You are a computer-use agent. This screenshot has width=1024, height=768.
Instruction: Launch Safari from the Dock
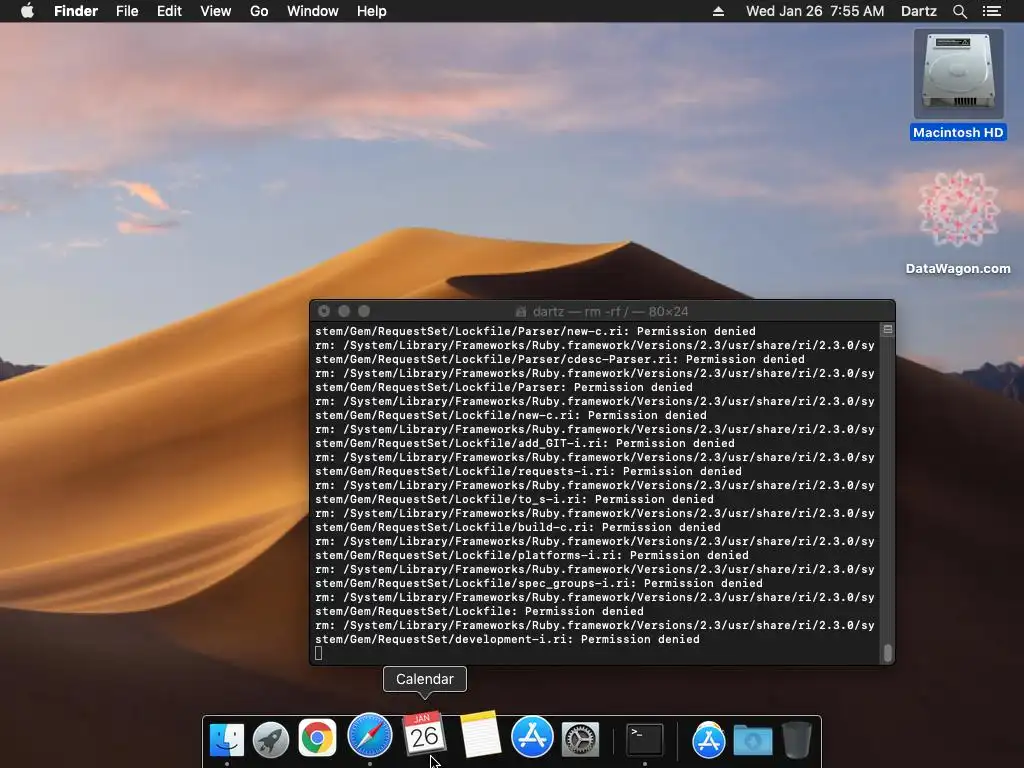pos(370,736)
